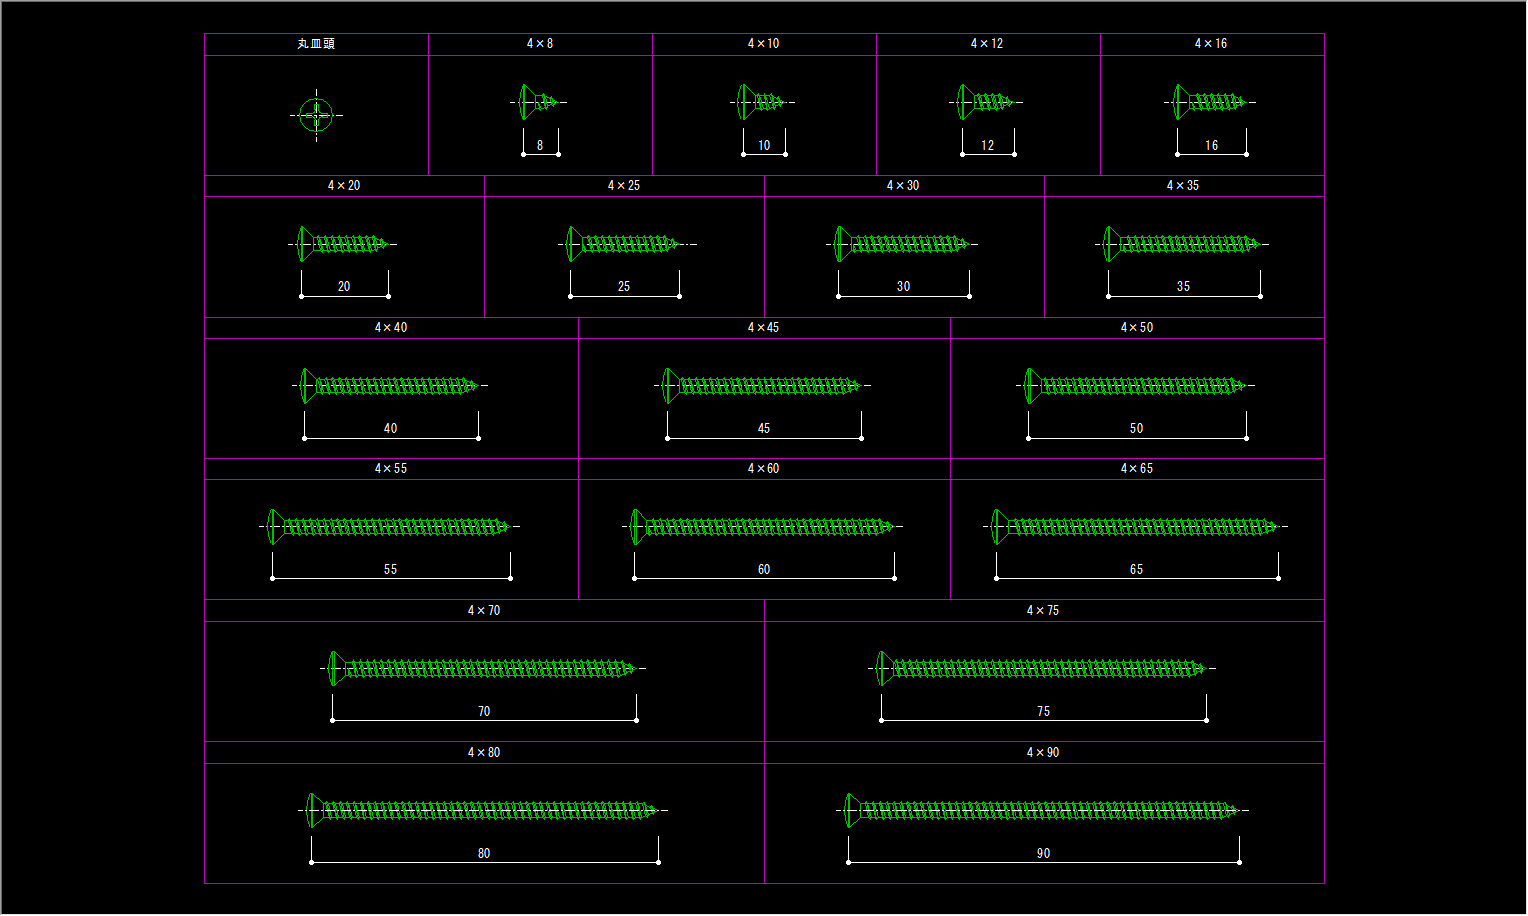Select the 4×90 screw drawing
This screenshot has width=1528, height=916.
[1042, 811]
